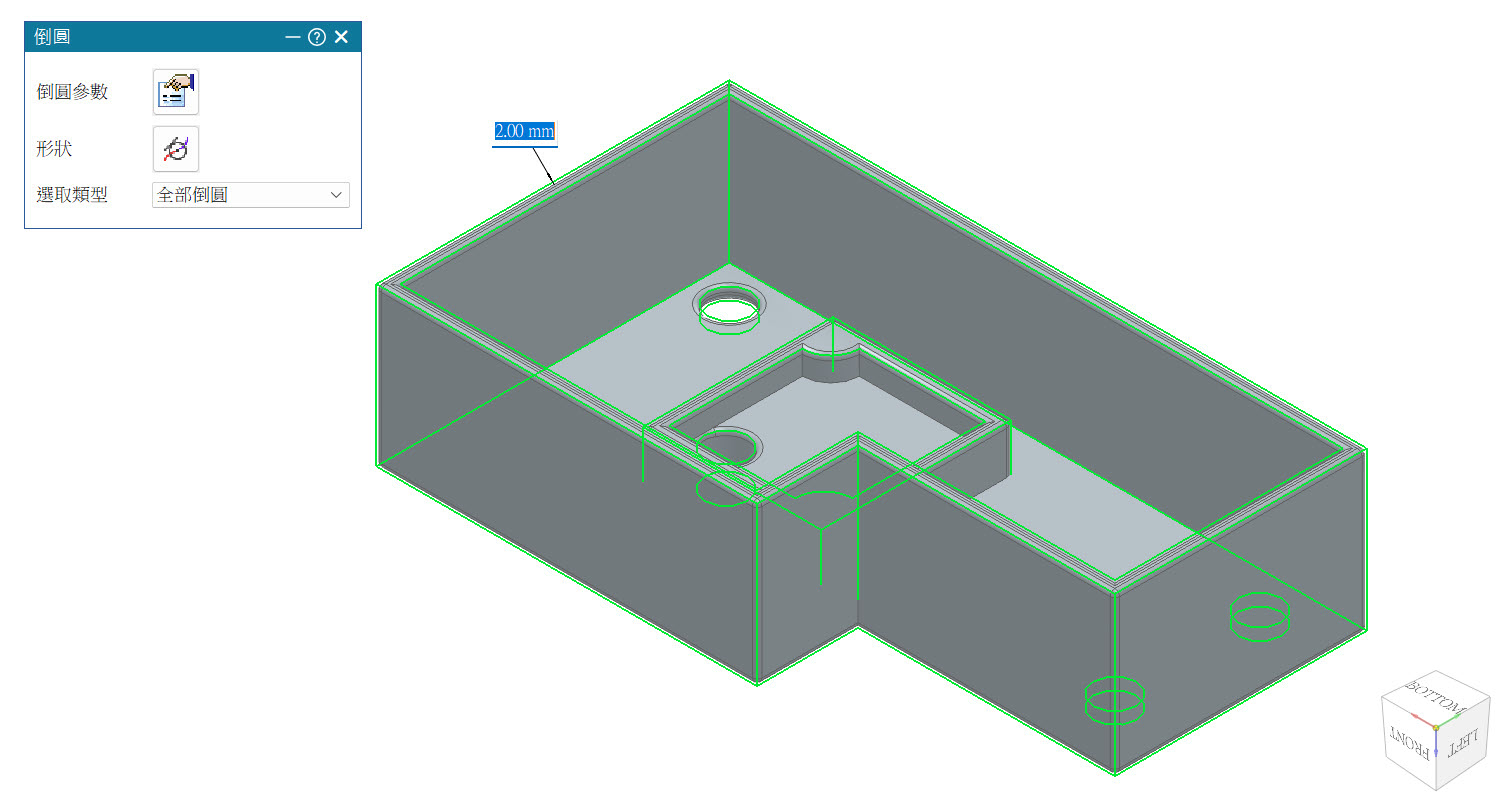
Task: Click the 2.00 mm radius value field
Action: pyautogui.click(x=524, y=132)
